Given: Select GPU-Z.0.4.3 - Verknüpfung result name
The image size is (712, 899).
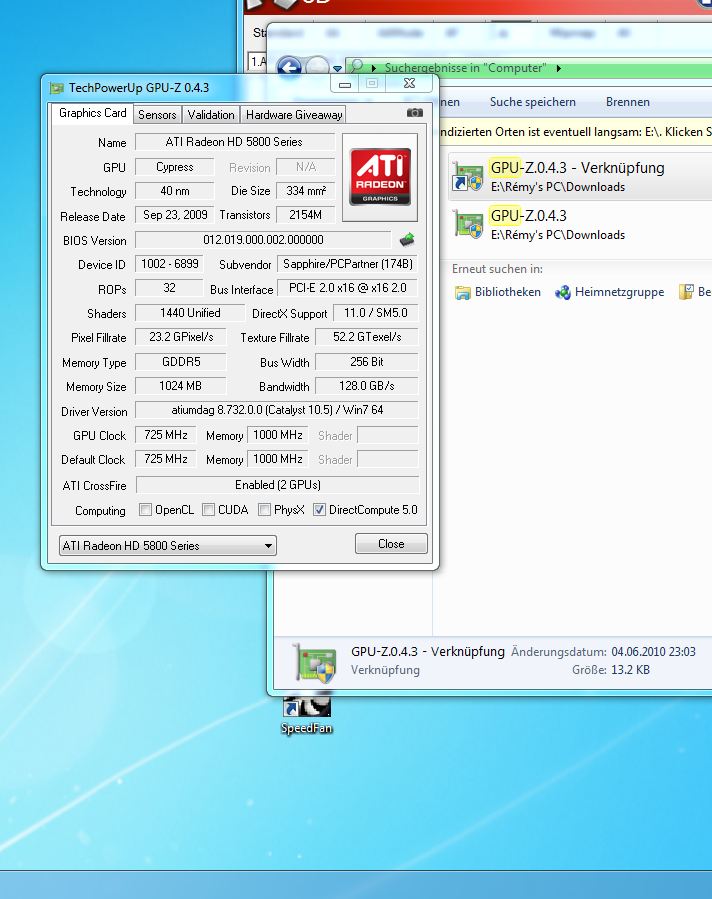Looking at the screenshot, I should pyautogui.click(x=577, y=168).
